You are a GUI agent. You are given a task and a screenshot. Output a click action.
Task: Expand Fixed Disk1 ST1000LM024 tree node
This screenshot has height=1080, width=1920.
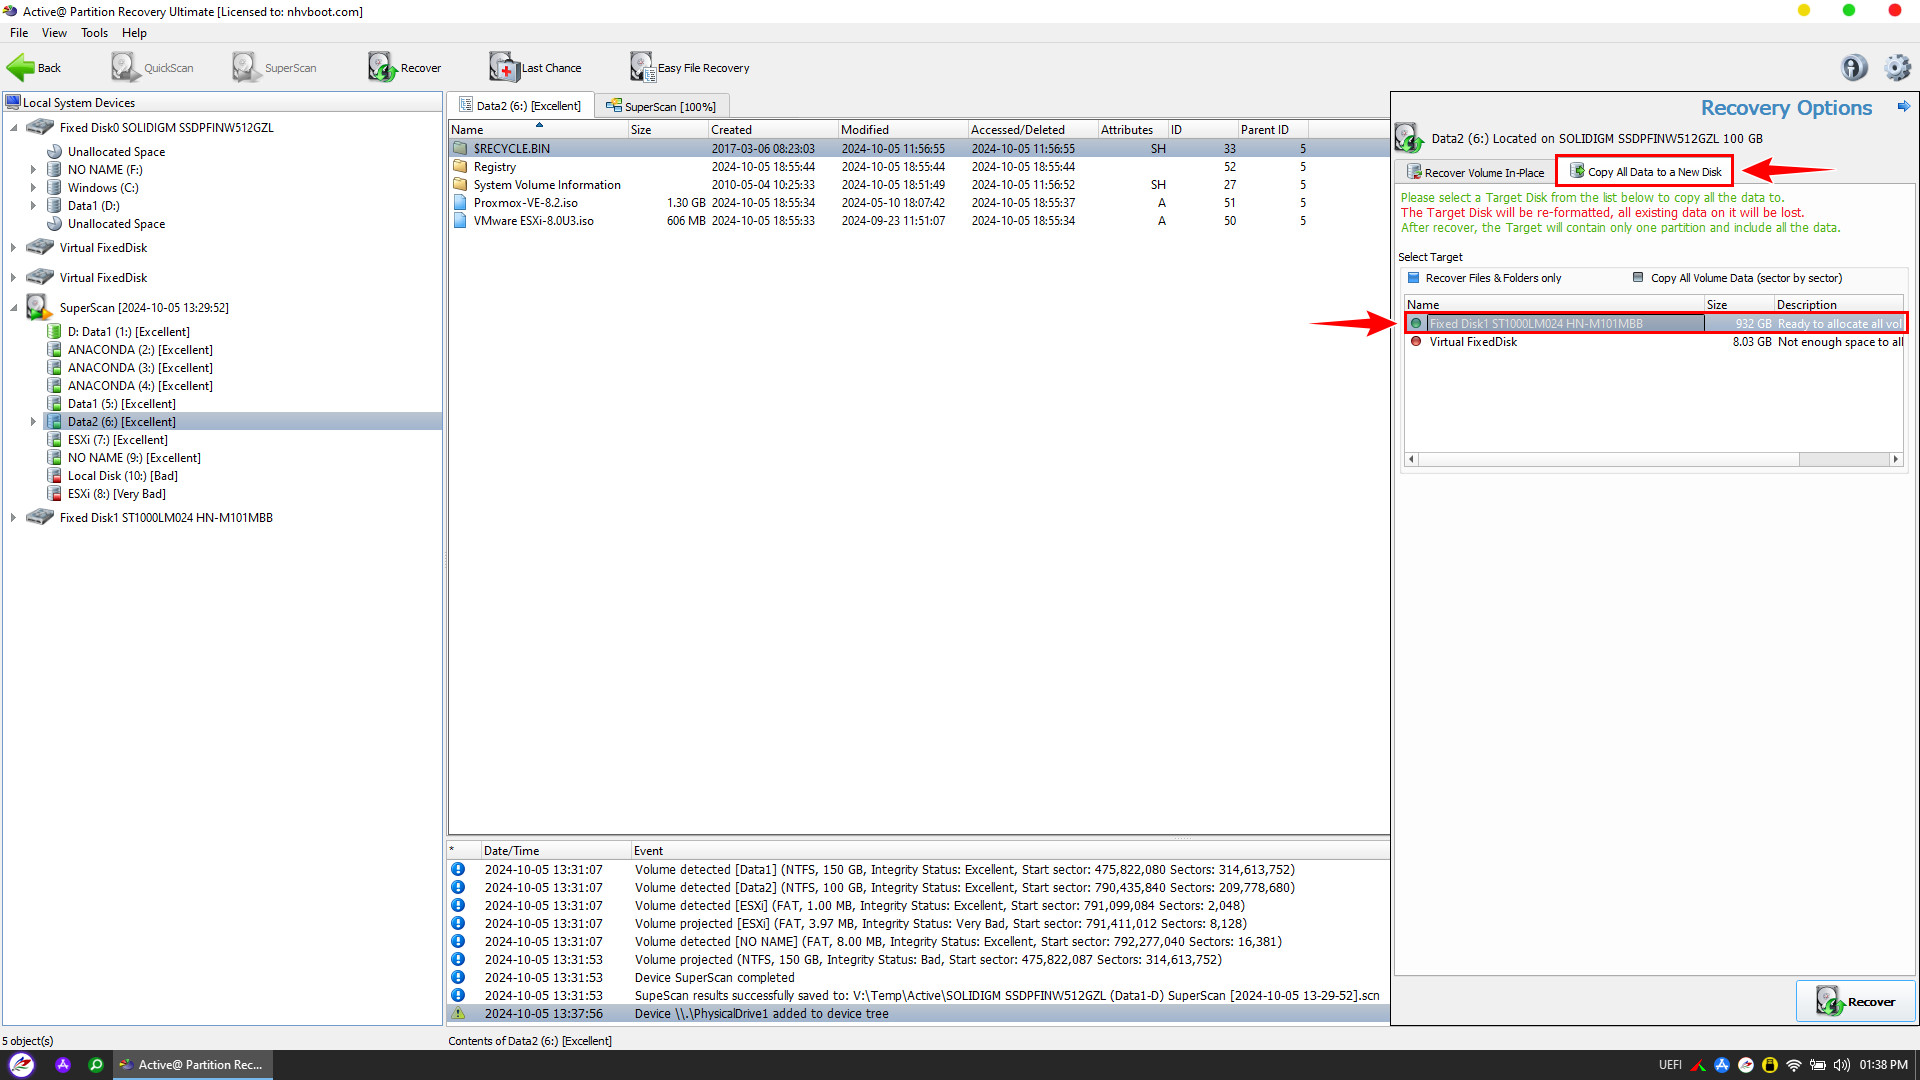click(x=13, y=518)
